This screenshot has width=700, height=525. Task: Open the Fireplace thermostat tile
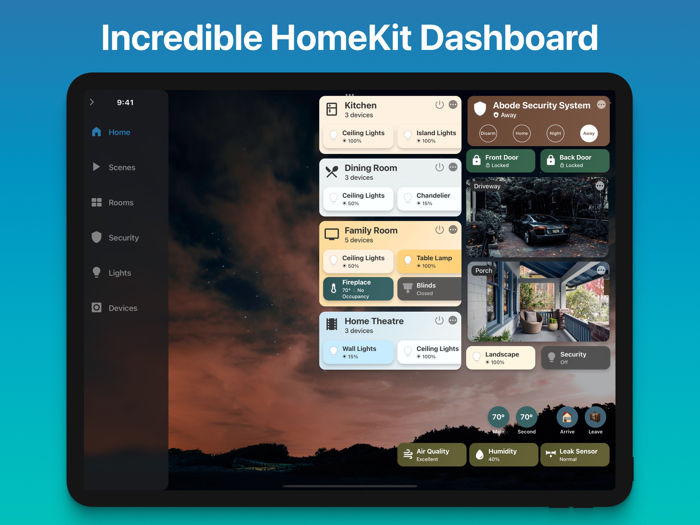click(x=358, y=288)
